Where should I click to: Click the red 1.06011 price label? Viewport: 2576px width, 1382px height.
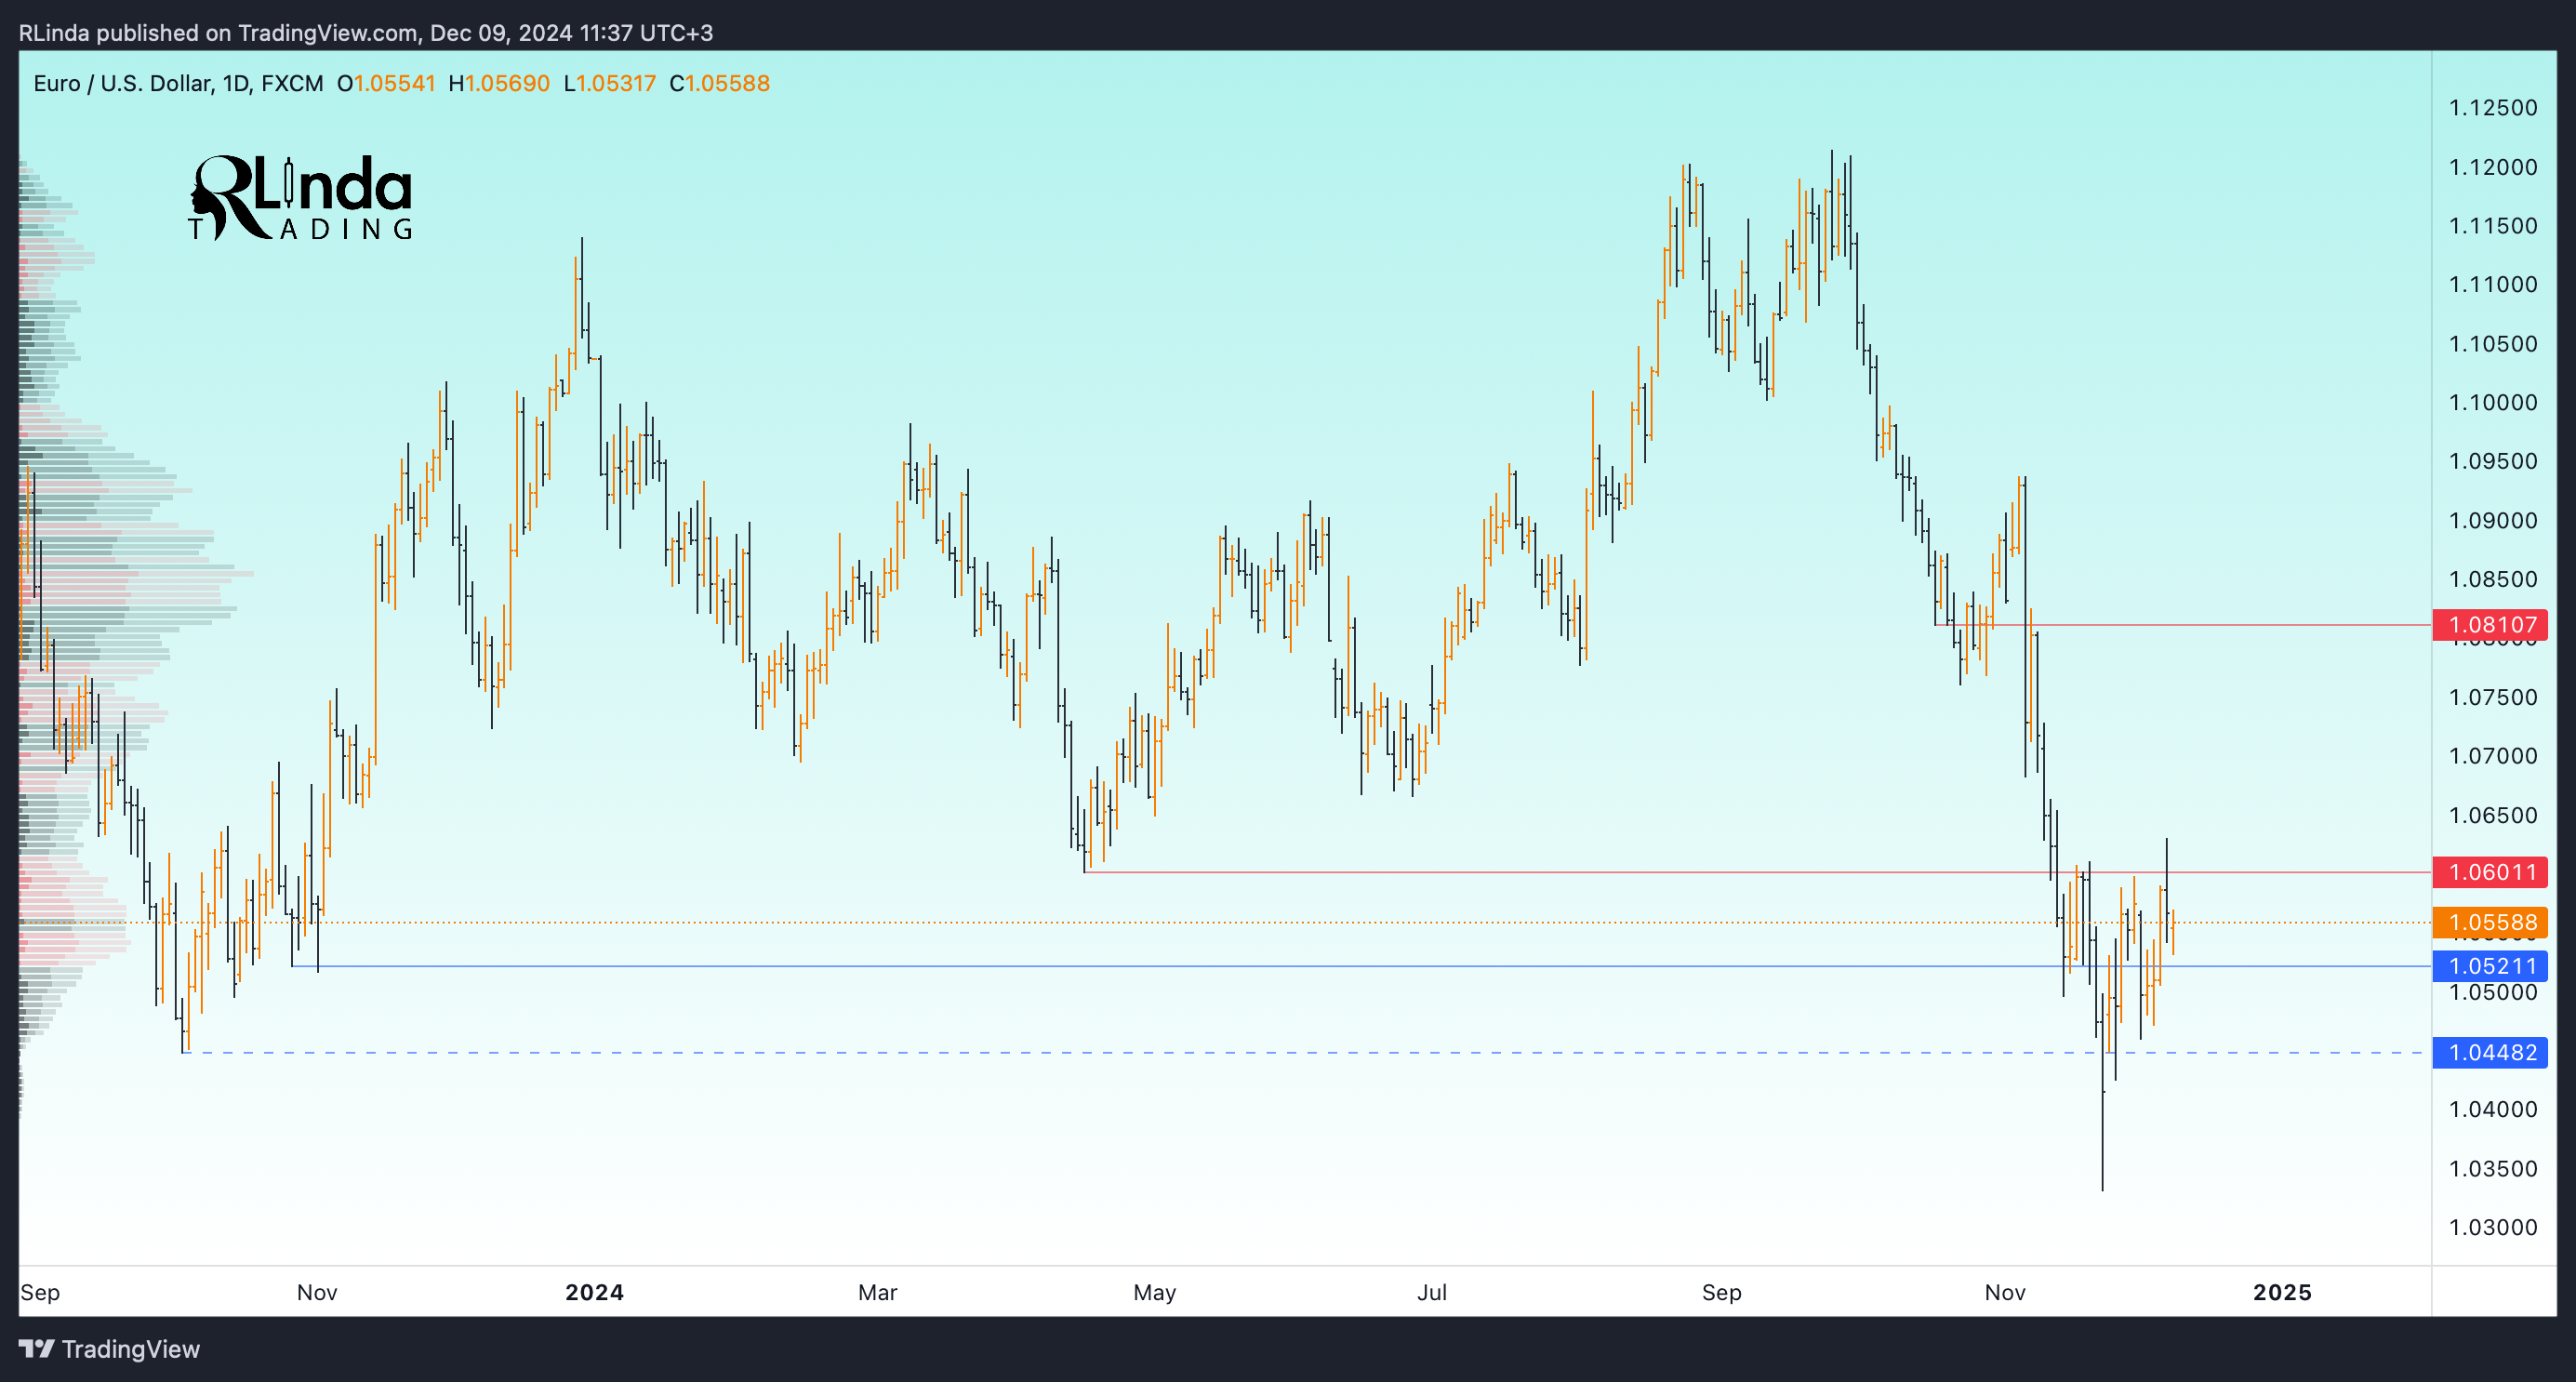(x=2490, y=872)
